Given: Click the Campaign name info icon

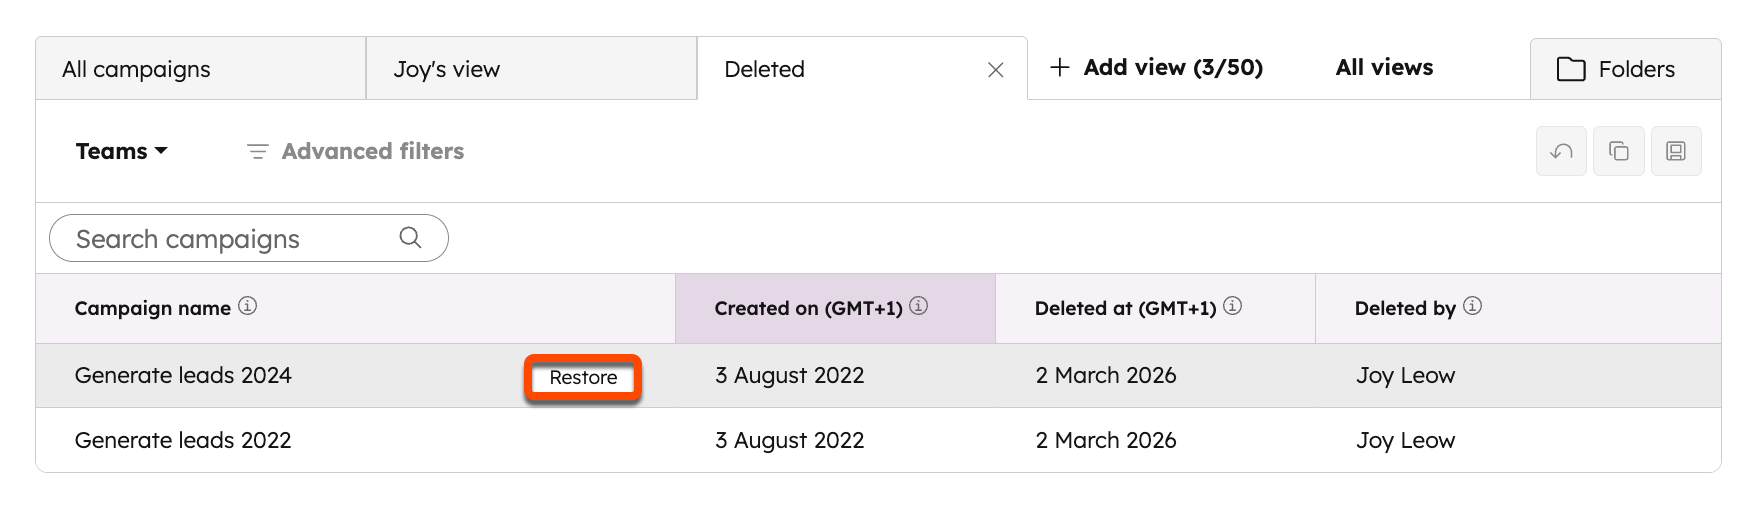Looking at the screenshot, I should pyautogui.click(x=248, y=306).
